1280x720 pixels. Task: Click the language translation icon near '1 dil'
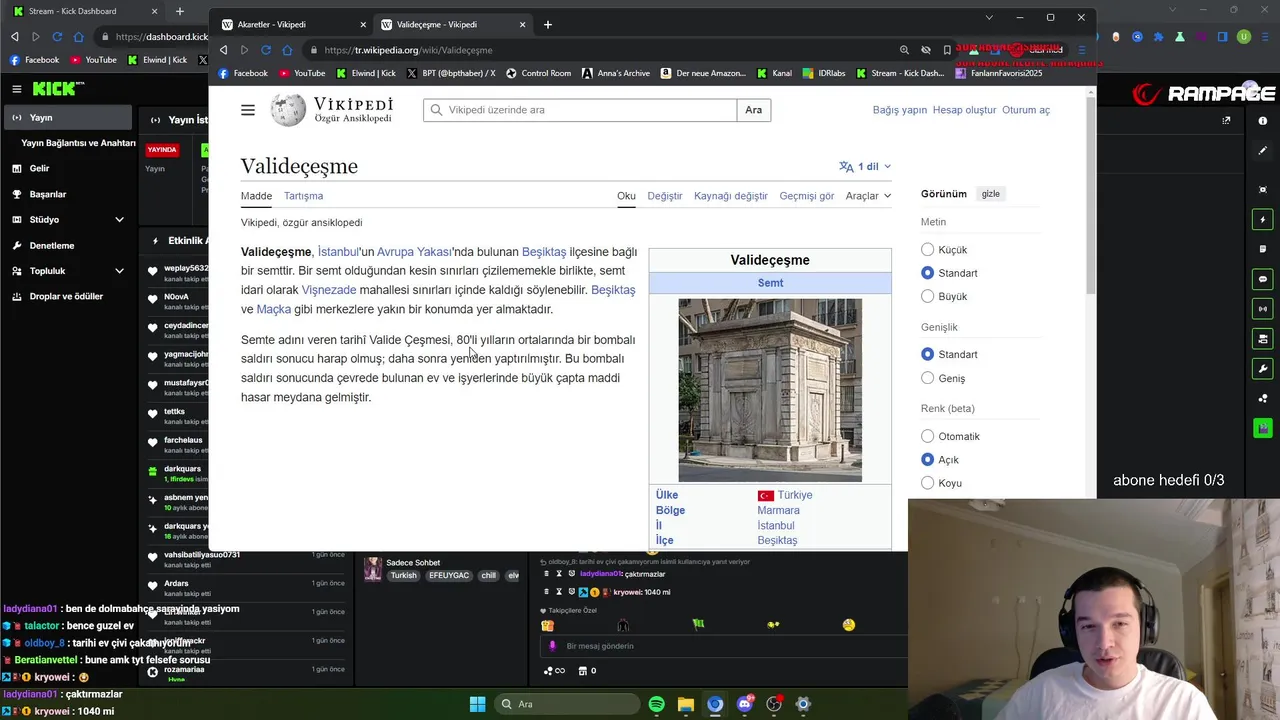(x=847, y=167)
